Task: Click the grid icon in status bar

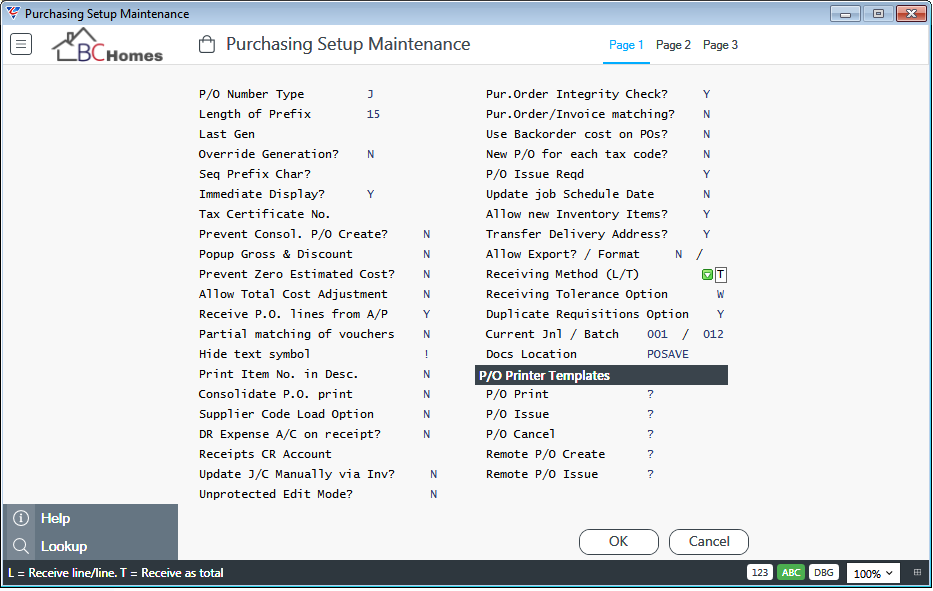Action: tap(917, 573)
